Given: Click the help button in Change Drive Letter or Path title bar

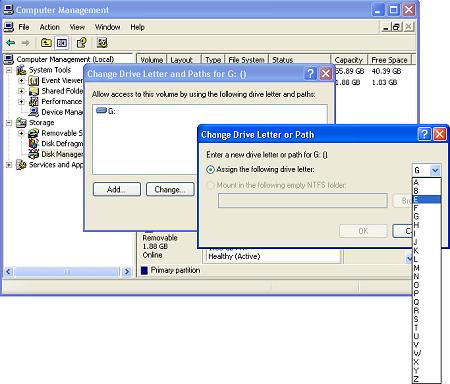Looking at the screenshot, I should coord(424,134).
